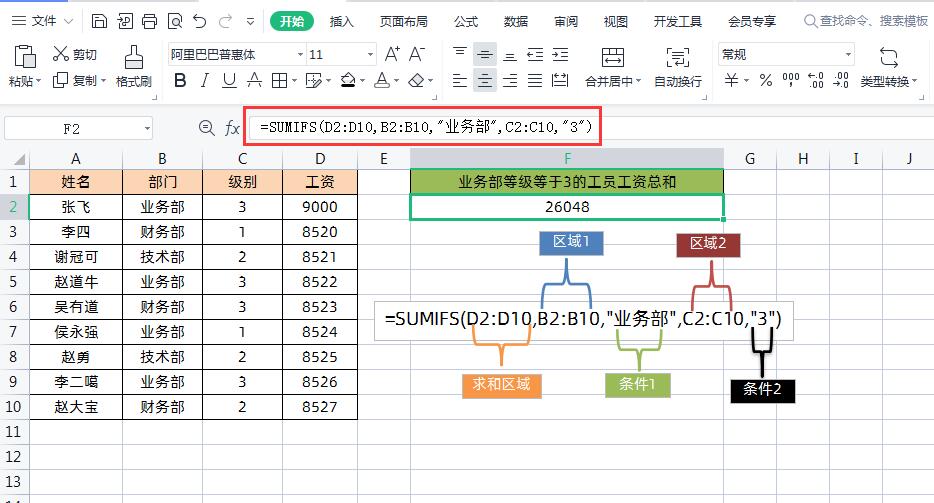934x503 pixels.
Task: Click inside the SUMIFS formula bar
Action: coord(590,126)
